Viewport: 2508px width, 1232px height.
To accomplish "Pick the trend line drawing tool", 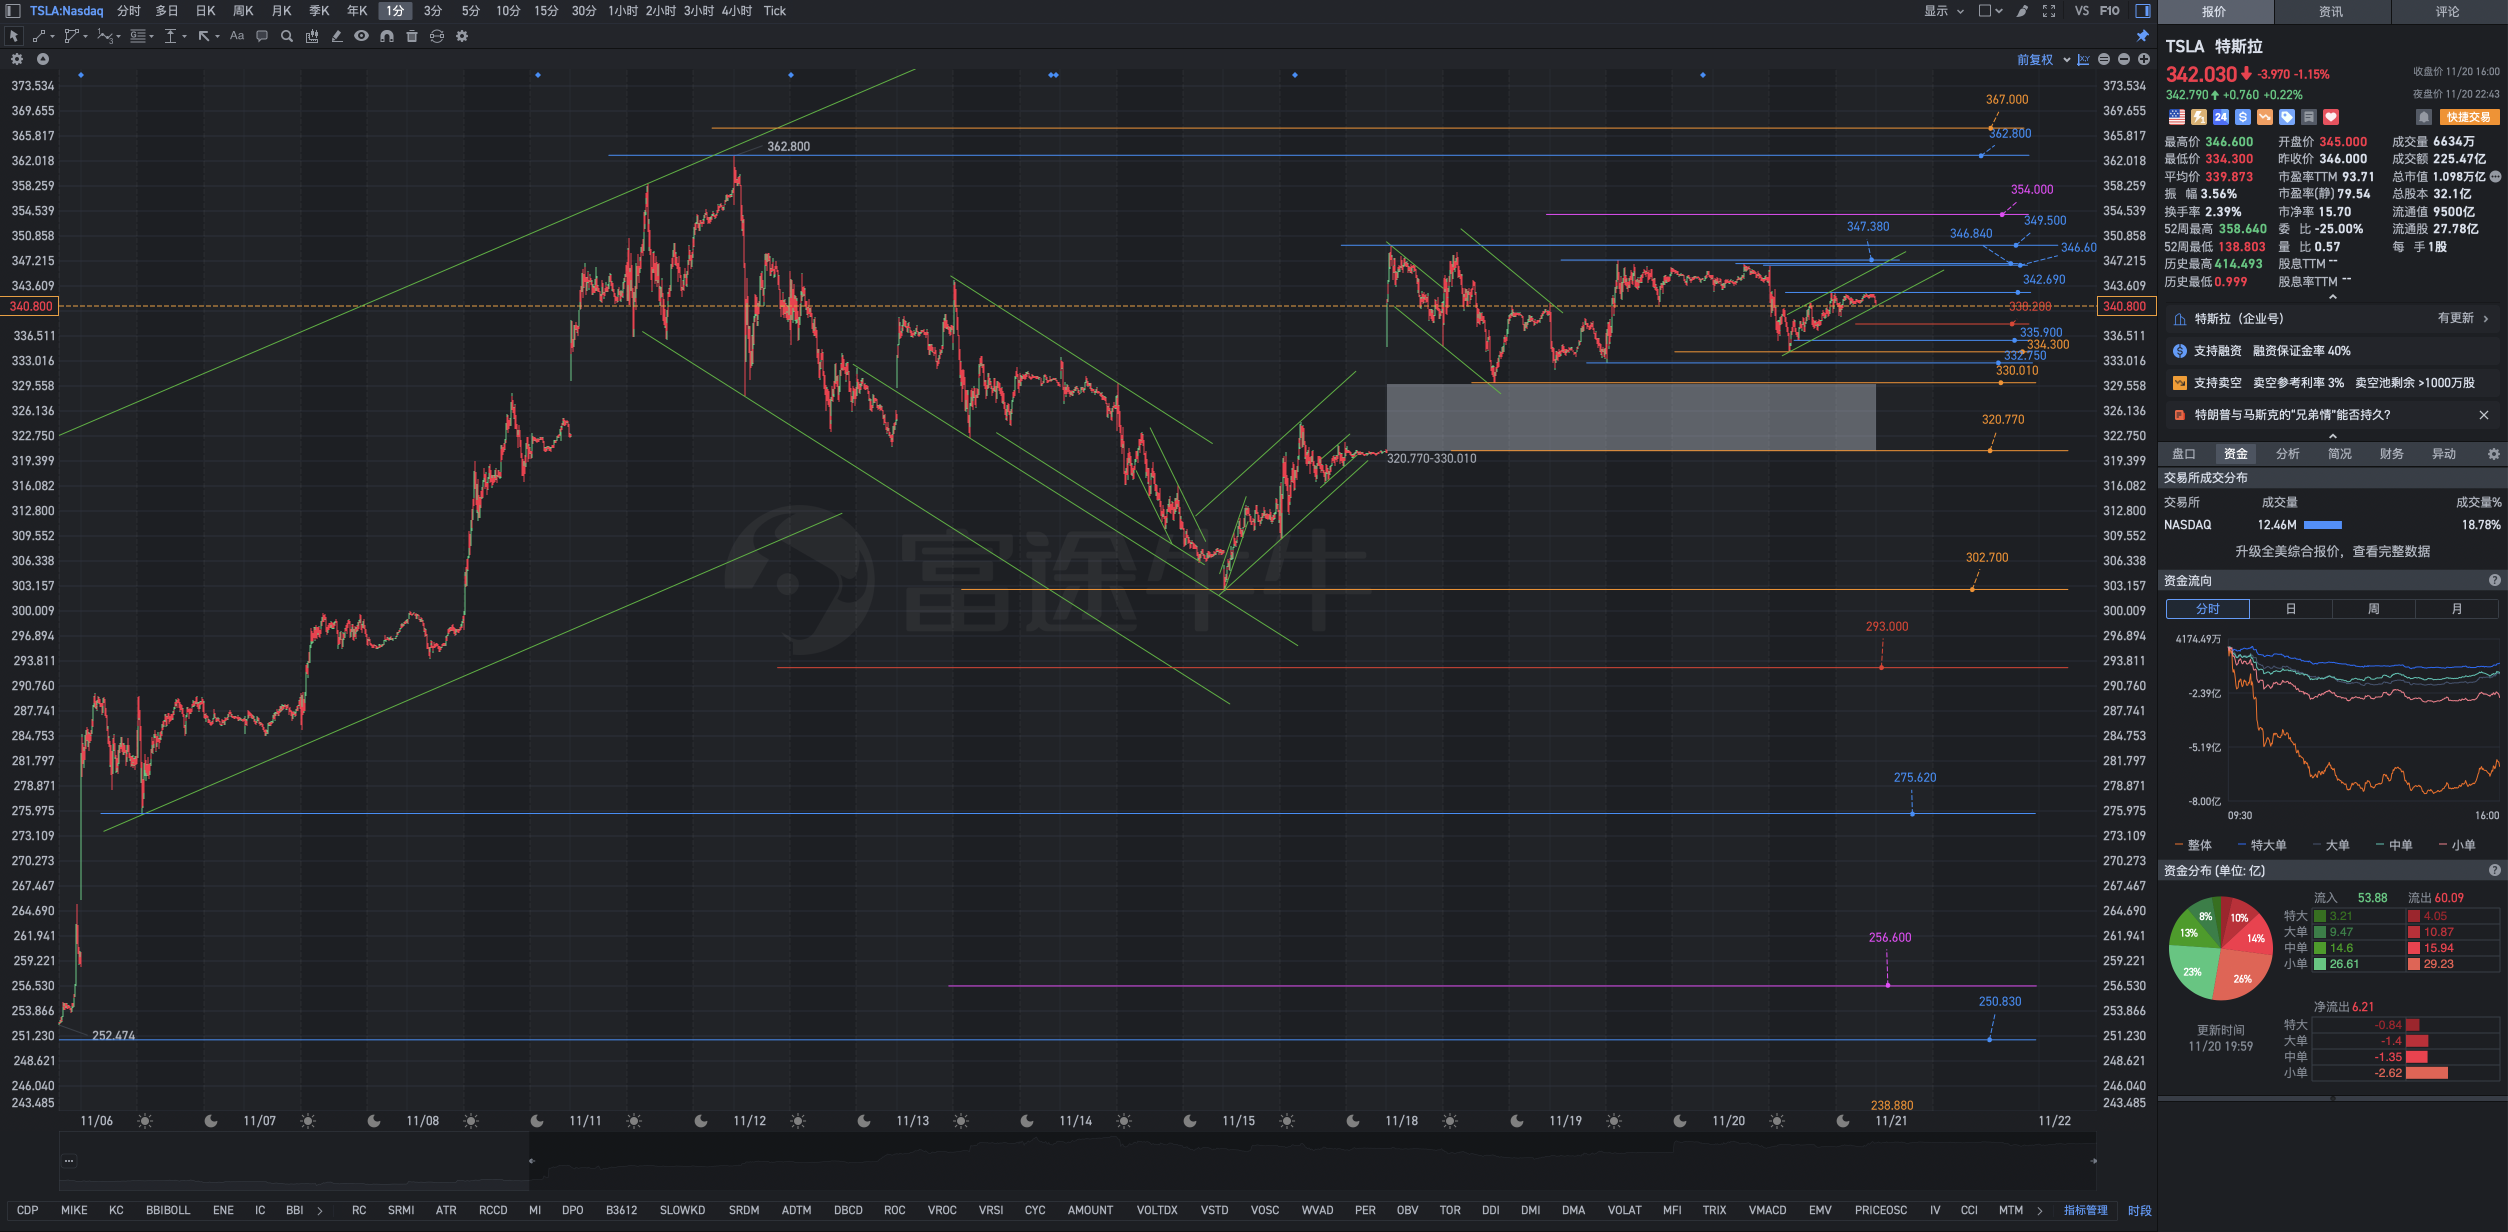I will coord(38,36).
